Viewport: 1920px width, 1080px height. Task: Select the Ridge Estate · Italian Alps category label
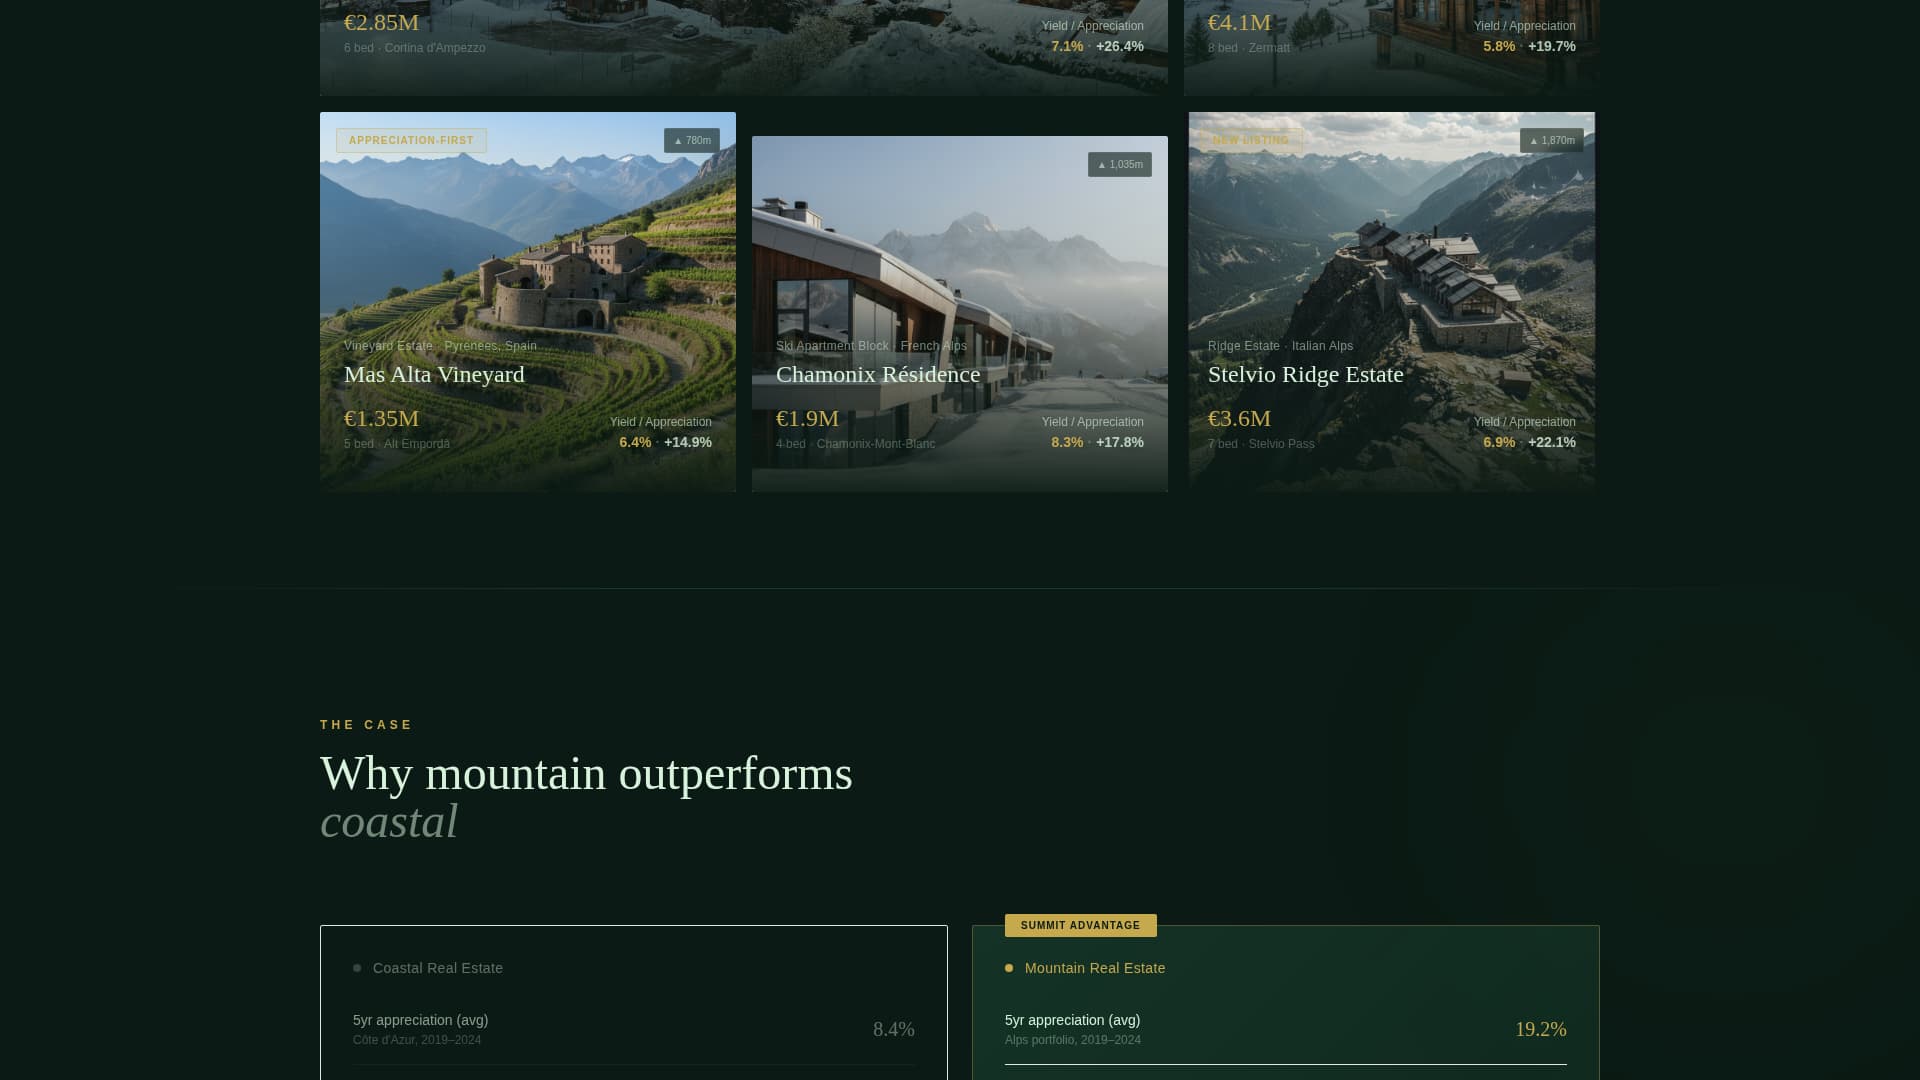point(1279,345)
